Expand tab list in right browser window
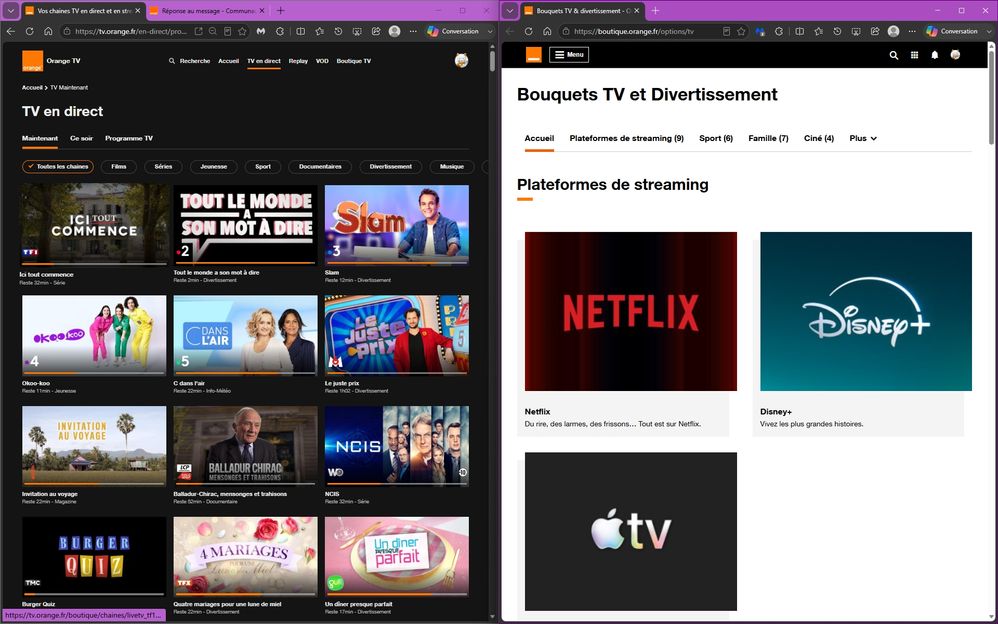The width and height of the screenshot is (998, 624). click(510, 11)
